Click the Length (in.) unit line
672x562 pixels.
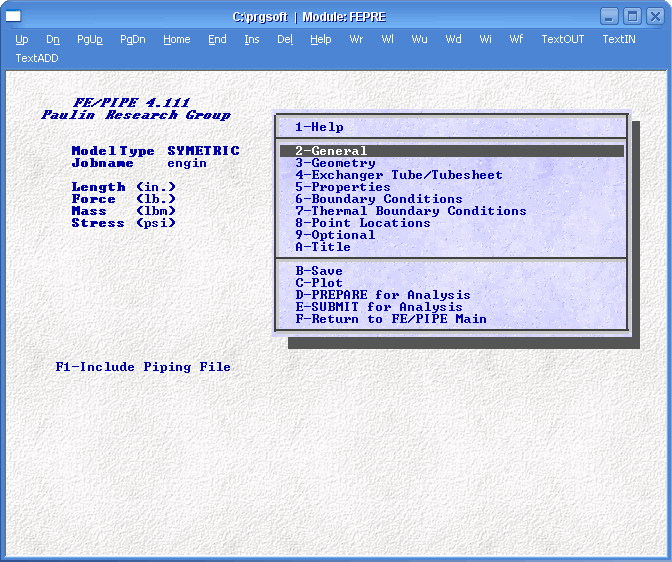[x=123, y=187]
